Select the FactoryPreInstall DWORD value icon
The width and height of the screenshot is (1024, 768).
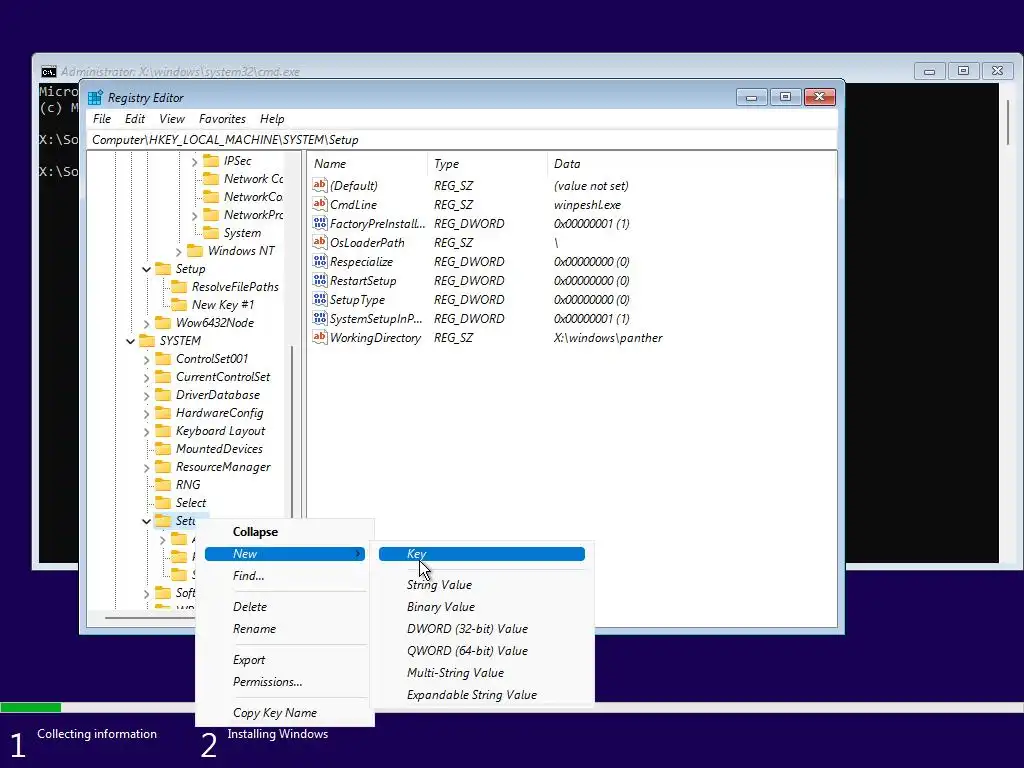[319, 223]
